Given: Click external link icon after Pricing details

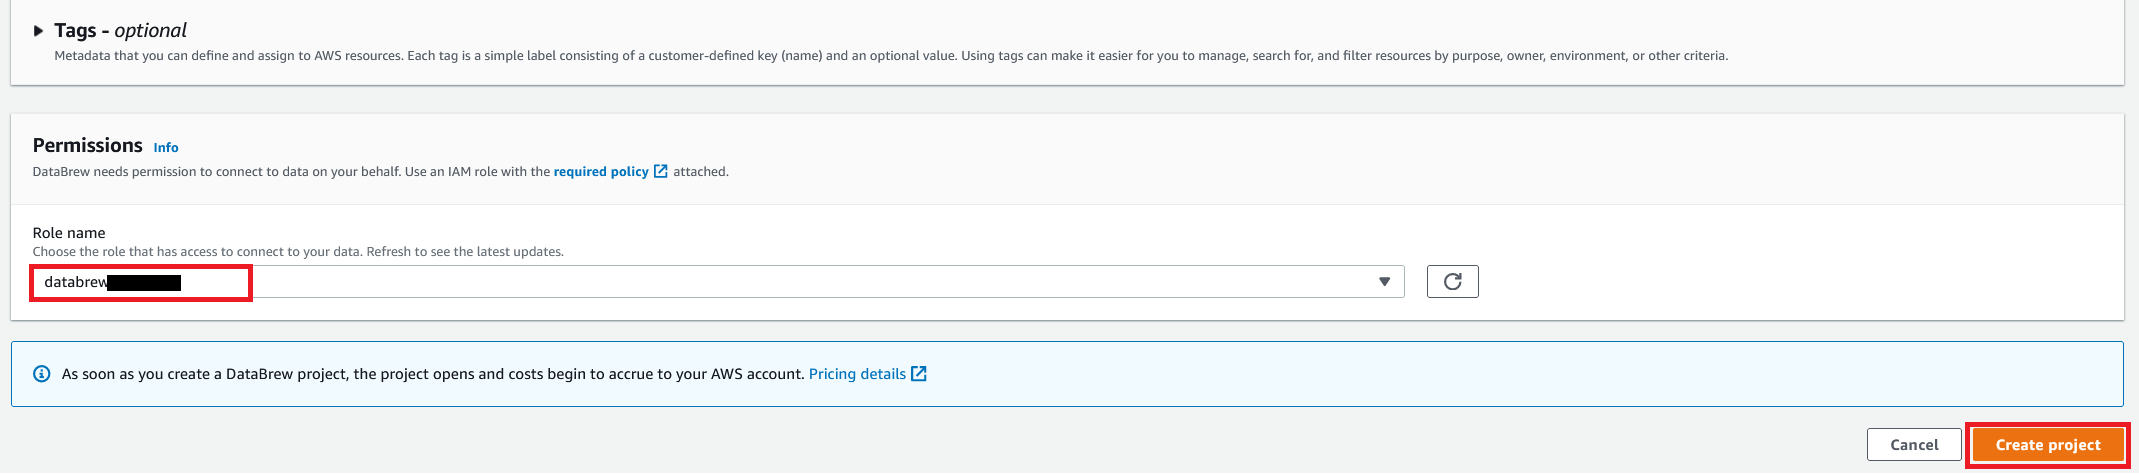Looking at the screenshot, I should pos(919,374).
